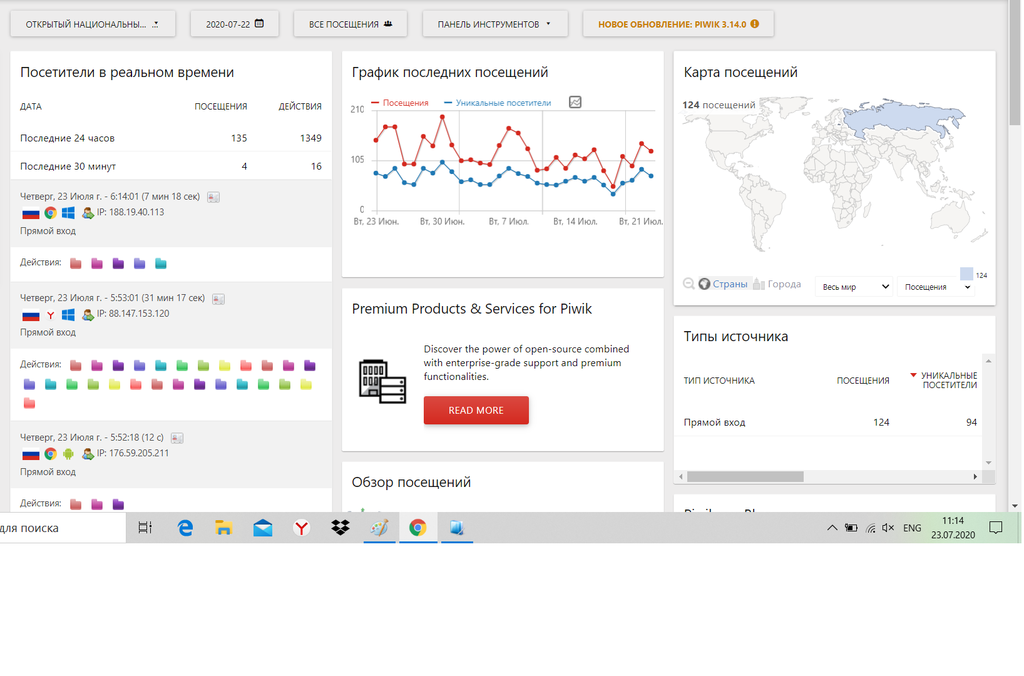Click Russia highlighted on the world map
The width and height of the screenshot is (1024, 676).
point(904,118)
